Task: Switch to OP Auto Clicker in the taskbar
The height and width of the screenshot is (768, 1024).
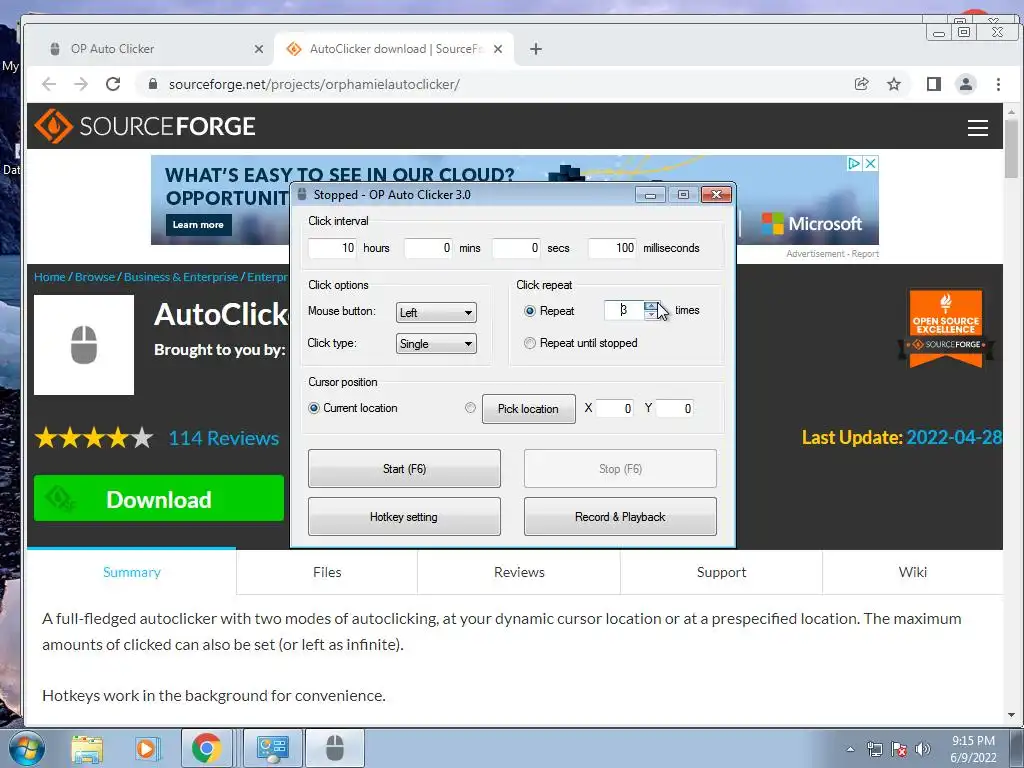Action: tap(335, 748)
